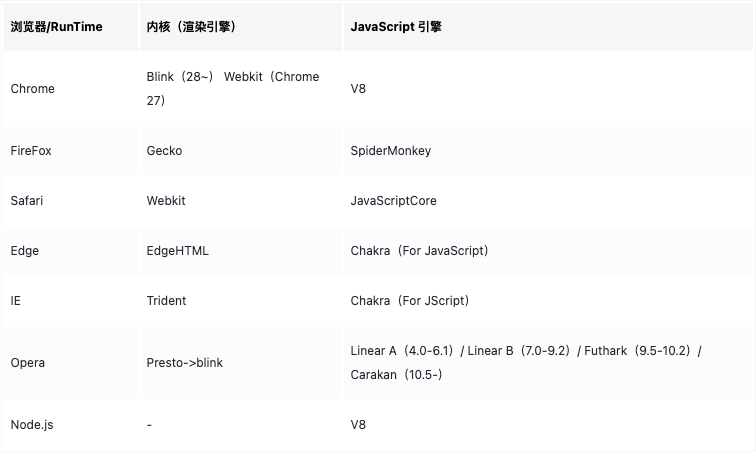Click the Linear A / Carakan engines cell
Viewport: 756px width, 453px height.
(527, 363)
